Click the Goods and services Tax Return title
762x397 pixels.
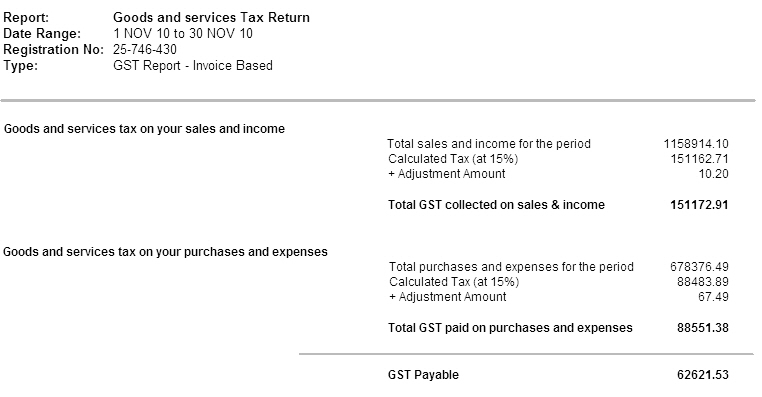(211, 17)
